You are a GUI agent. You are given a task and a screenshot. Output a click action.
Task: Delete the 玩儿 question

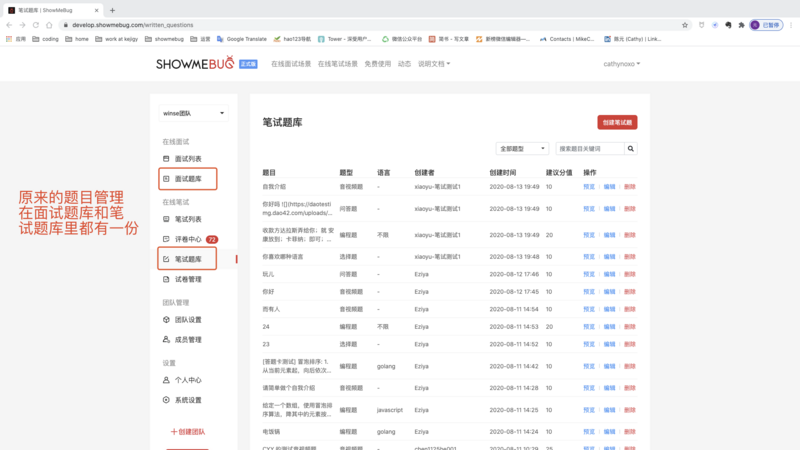pyautogui.click(x=630, y=274)
